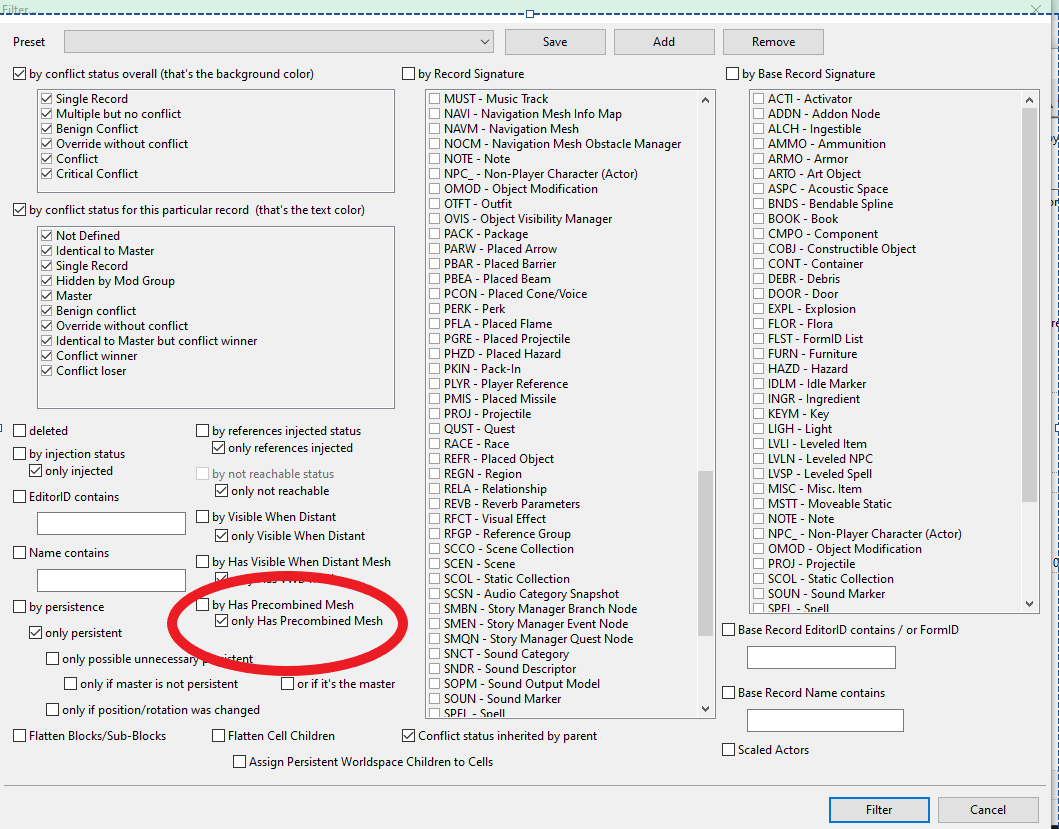Enable by Base Record Signature checkbox
The image size is (1059, 829).
(732, 74)
